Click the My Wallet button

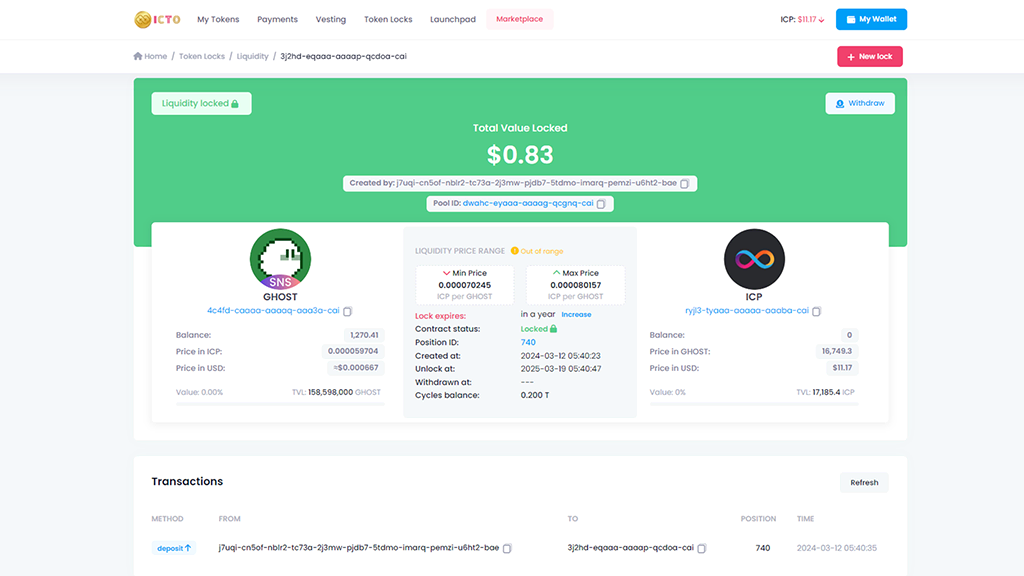[x=871, y=19]
